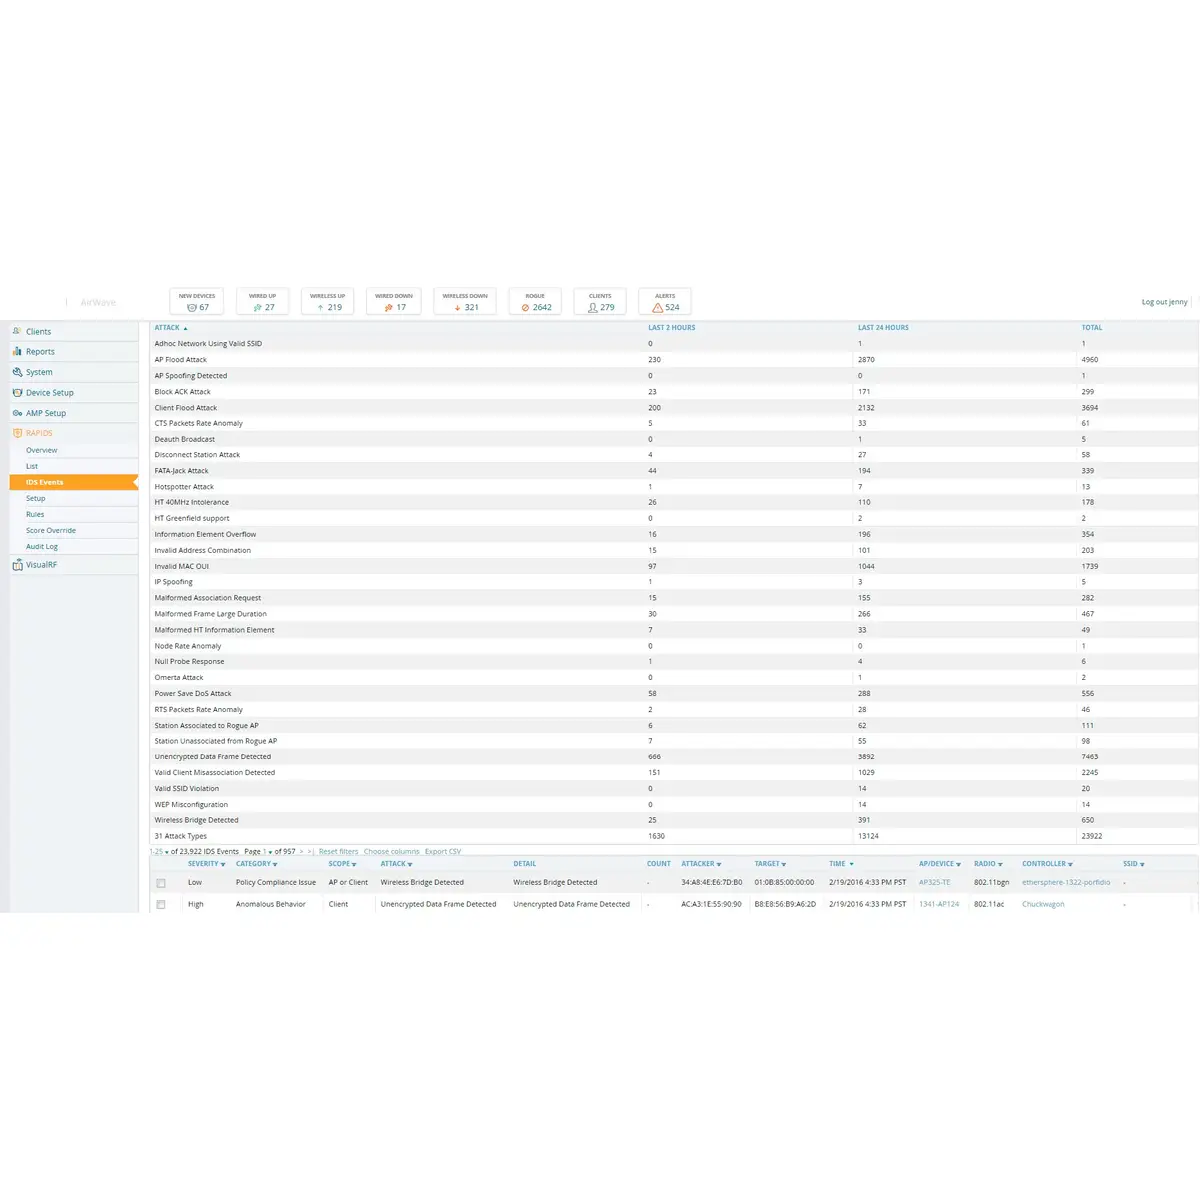Open the Audit Log page in RAPIDS

click(42, 547)
